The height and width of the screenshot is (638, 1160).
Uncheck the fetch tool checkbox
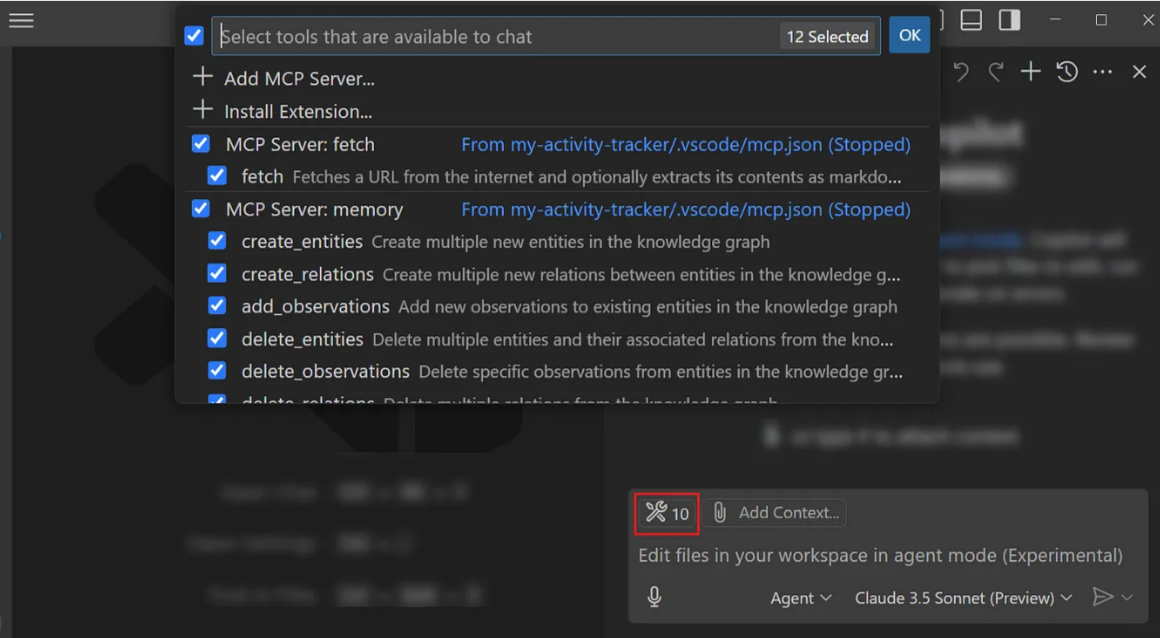(217, 176)
